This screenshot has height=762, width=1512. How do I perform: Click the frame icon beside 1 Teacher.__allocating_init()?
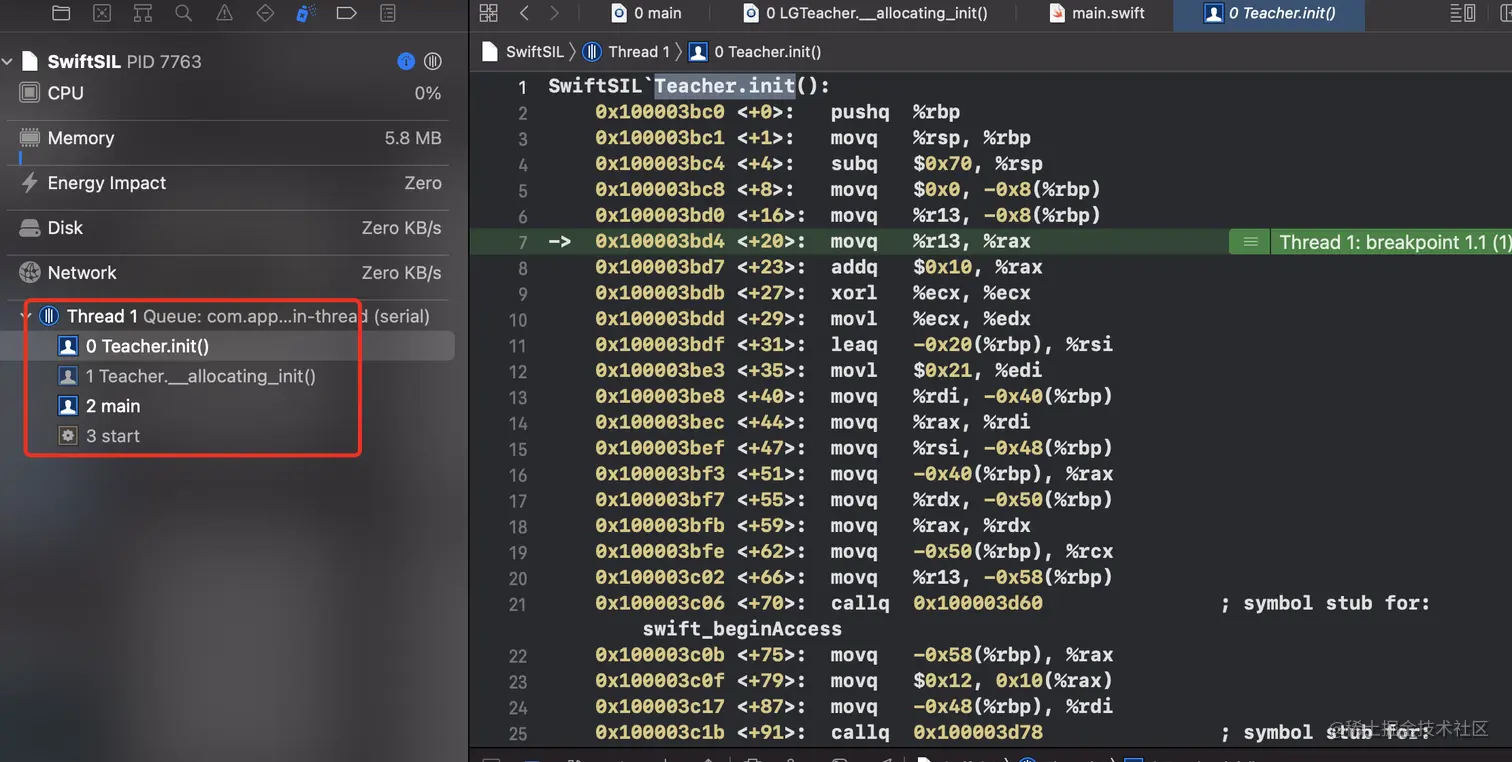[68, 376]
